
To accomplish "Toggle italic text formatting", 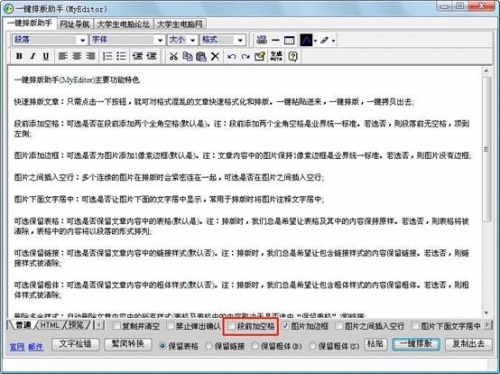I will [33, 56].
